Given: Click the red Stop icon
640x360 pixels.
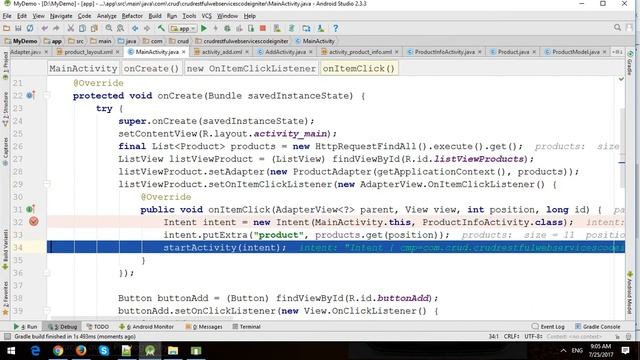Looking at the screenshot, I should click(263, 28).
